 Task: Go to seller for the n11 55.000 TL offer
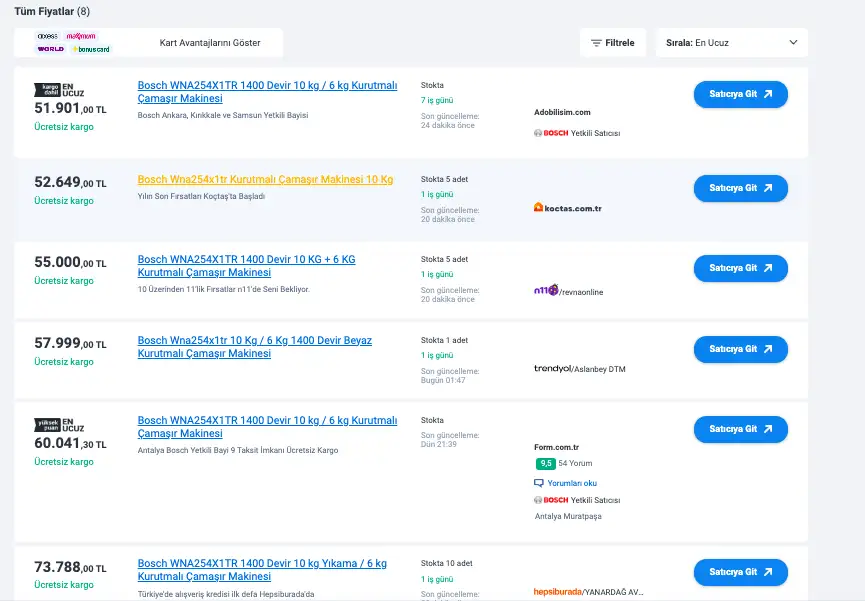[740, 268]
